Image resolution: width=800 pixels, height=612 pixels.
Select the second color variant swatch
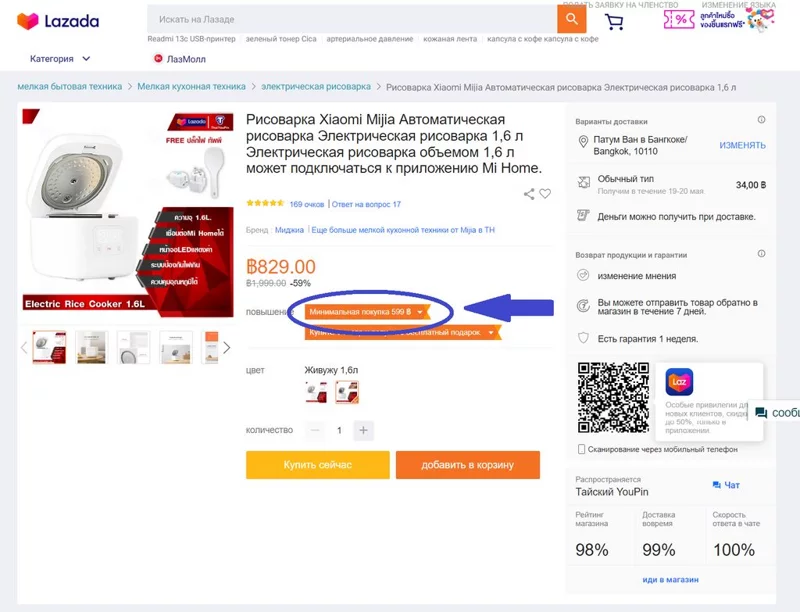pyautogui.click(x=347, y=392)
